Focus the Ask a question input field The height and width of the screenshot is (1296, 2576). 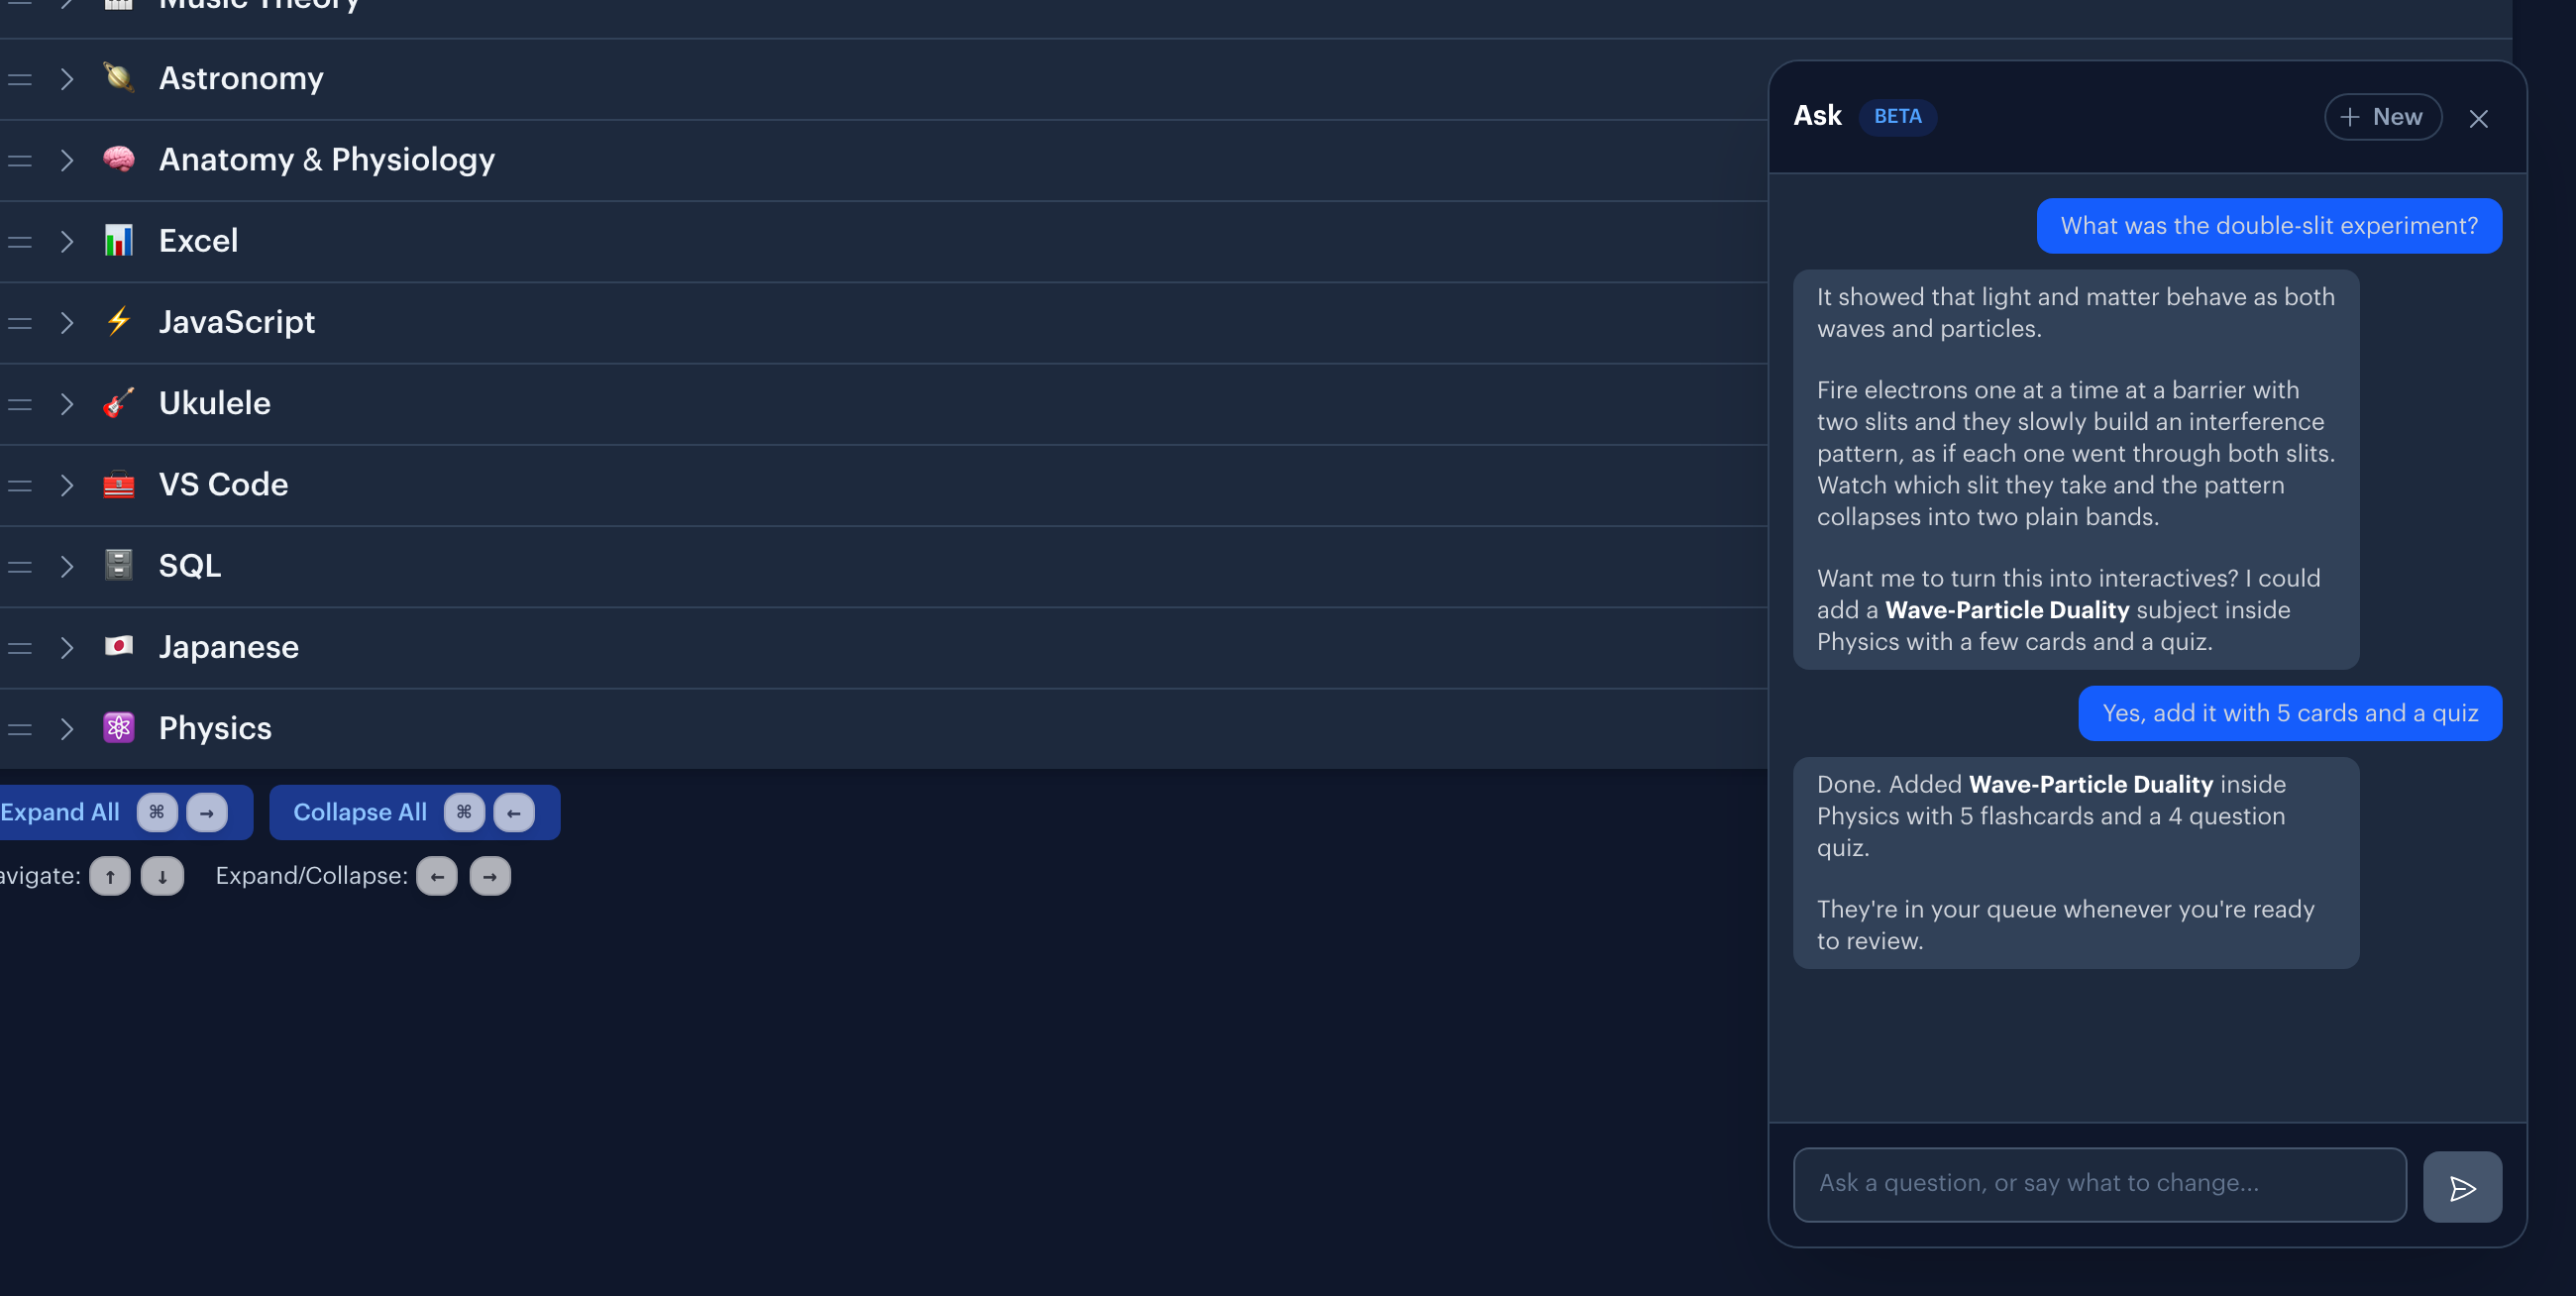[x=2099, y=1184]
